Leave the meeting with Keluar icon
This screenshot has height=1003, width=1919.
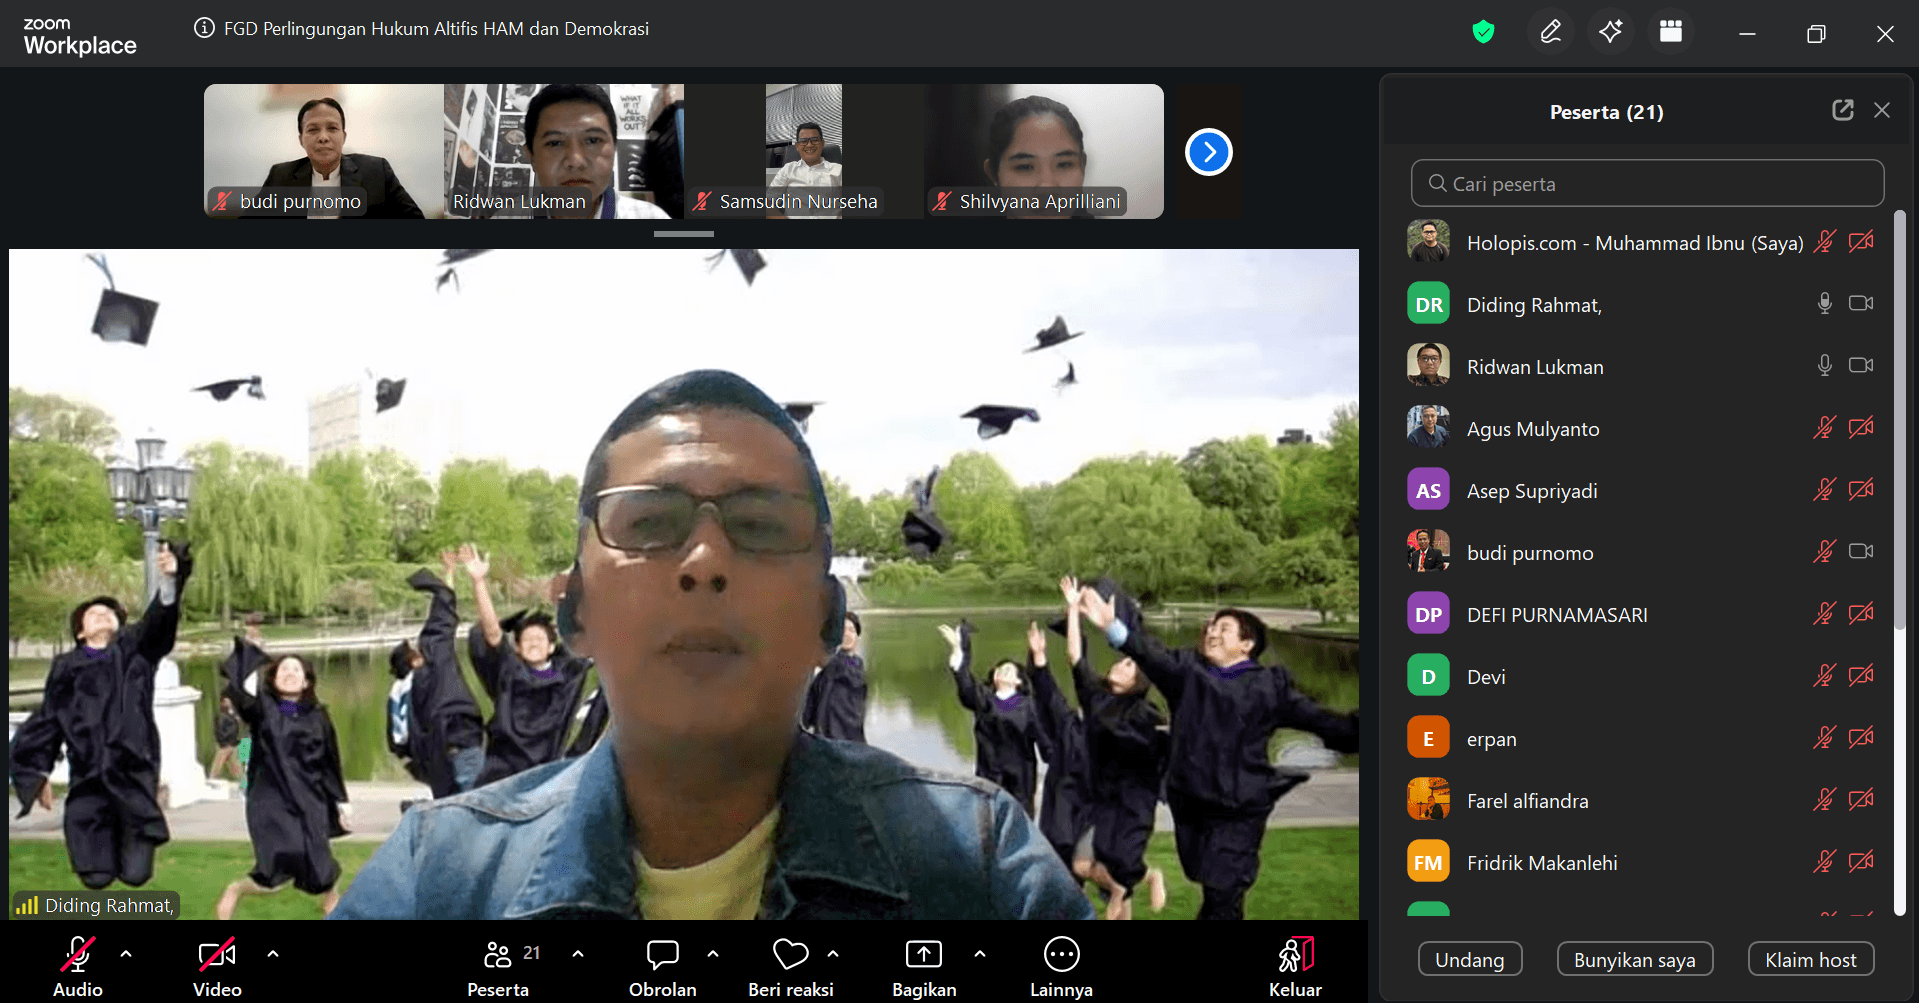pyautogui.click(x=1295, y=955)
